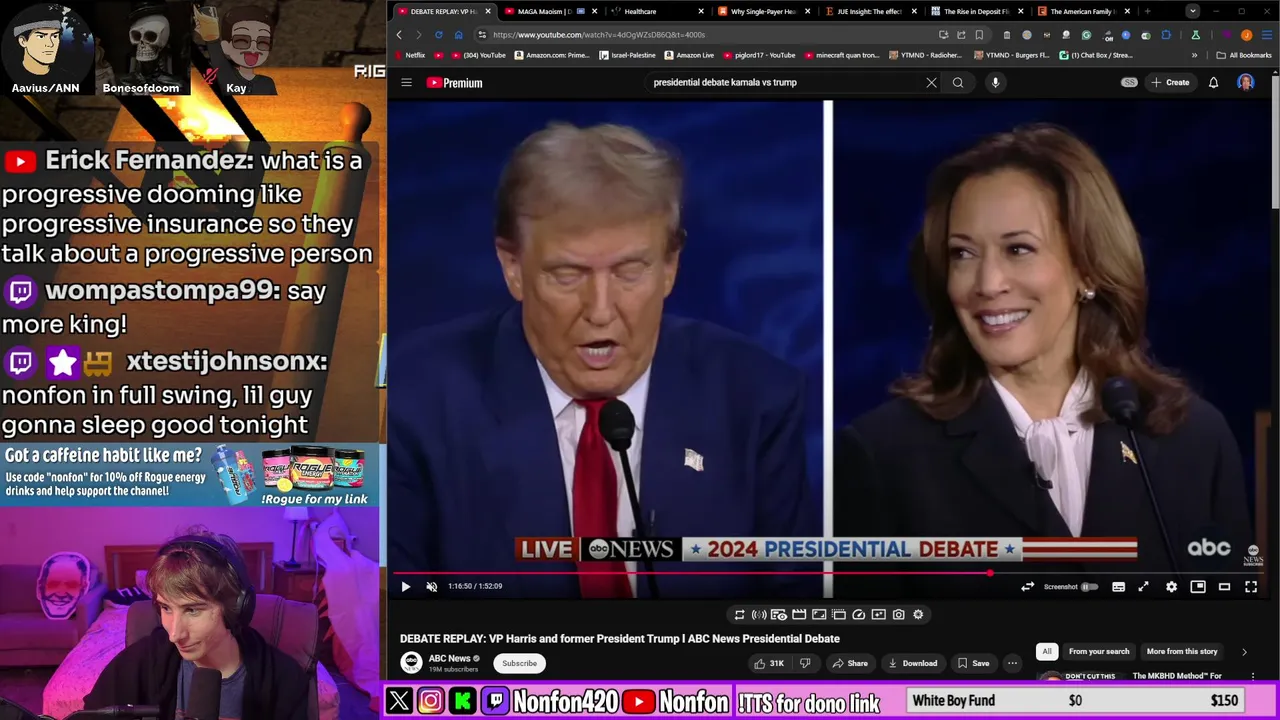The width and height of the screenshot is (1280, 720).
Task: Run search with magnifier icon
Action: (958, 83)
